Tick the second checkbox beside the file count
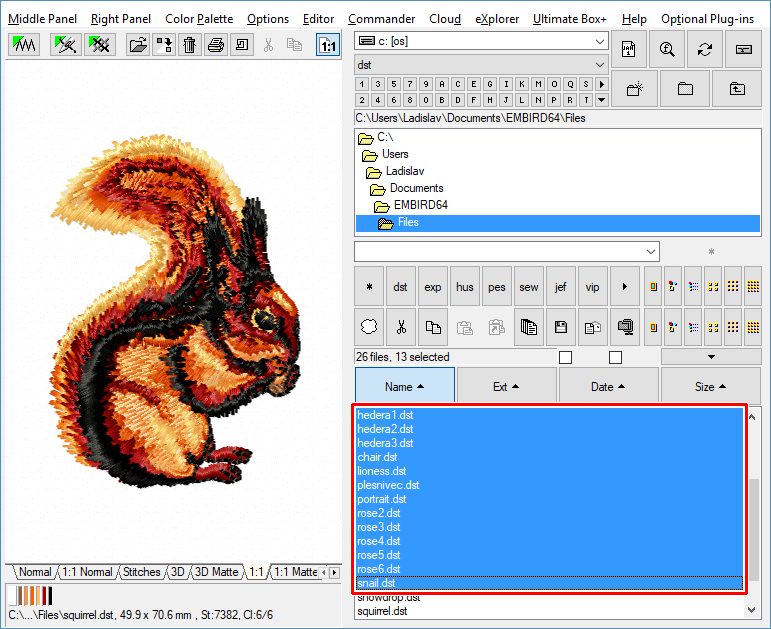This screenshot has width=771, height=629. 615,357
